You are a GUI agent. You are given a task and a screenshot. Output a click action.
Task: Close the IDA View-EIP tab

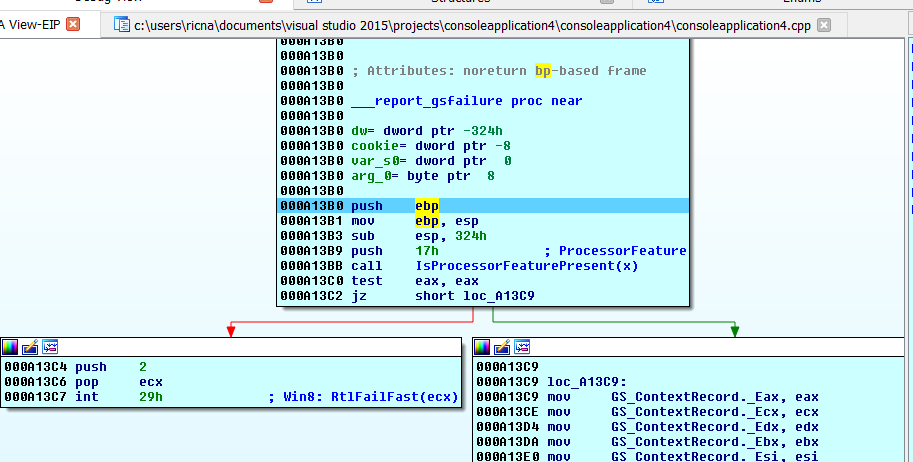click(72, 25)
